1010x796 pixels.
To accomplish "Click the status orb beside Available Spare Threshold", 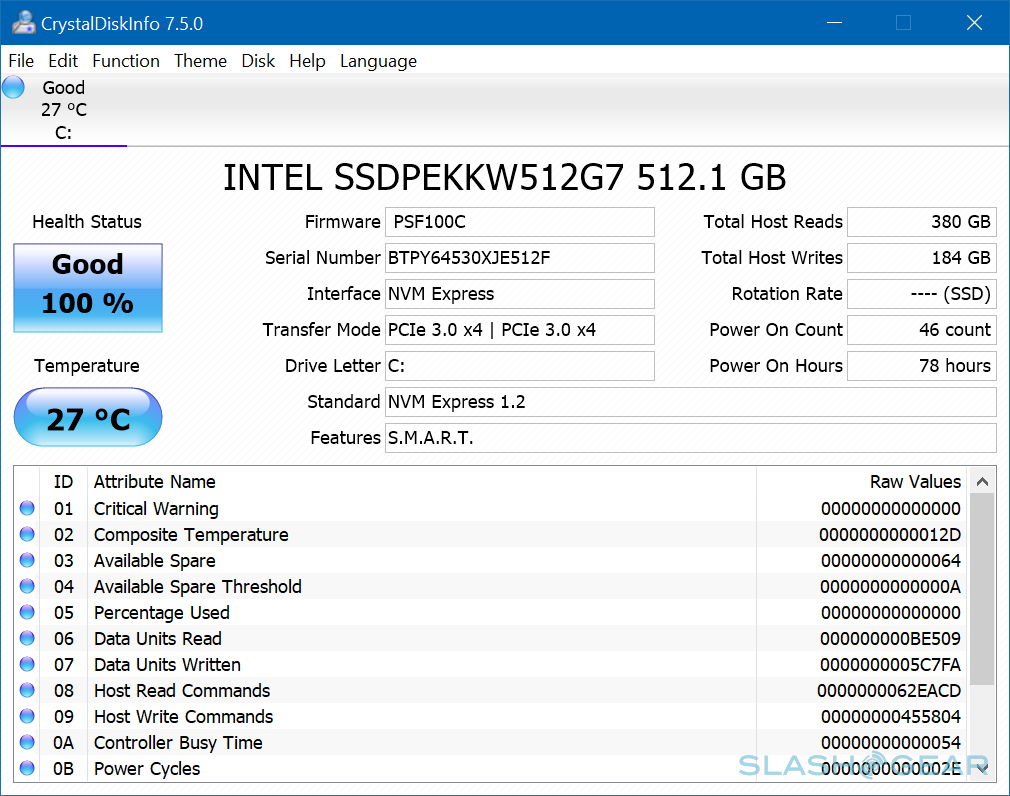I will tap(27, 587).
